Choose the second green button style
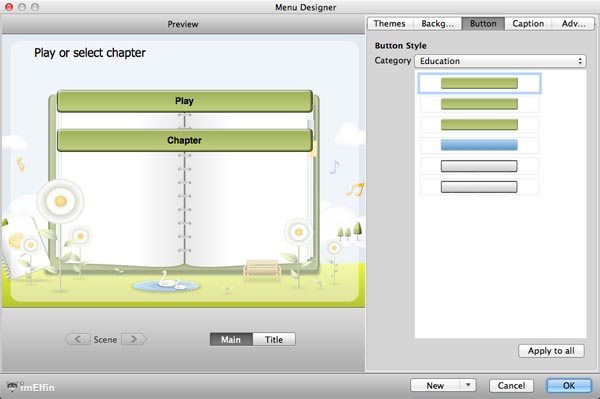This screenshot has height=399, width=600. pyautogui.click(x=479, y=104)
